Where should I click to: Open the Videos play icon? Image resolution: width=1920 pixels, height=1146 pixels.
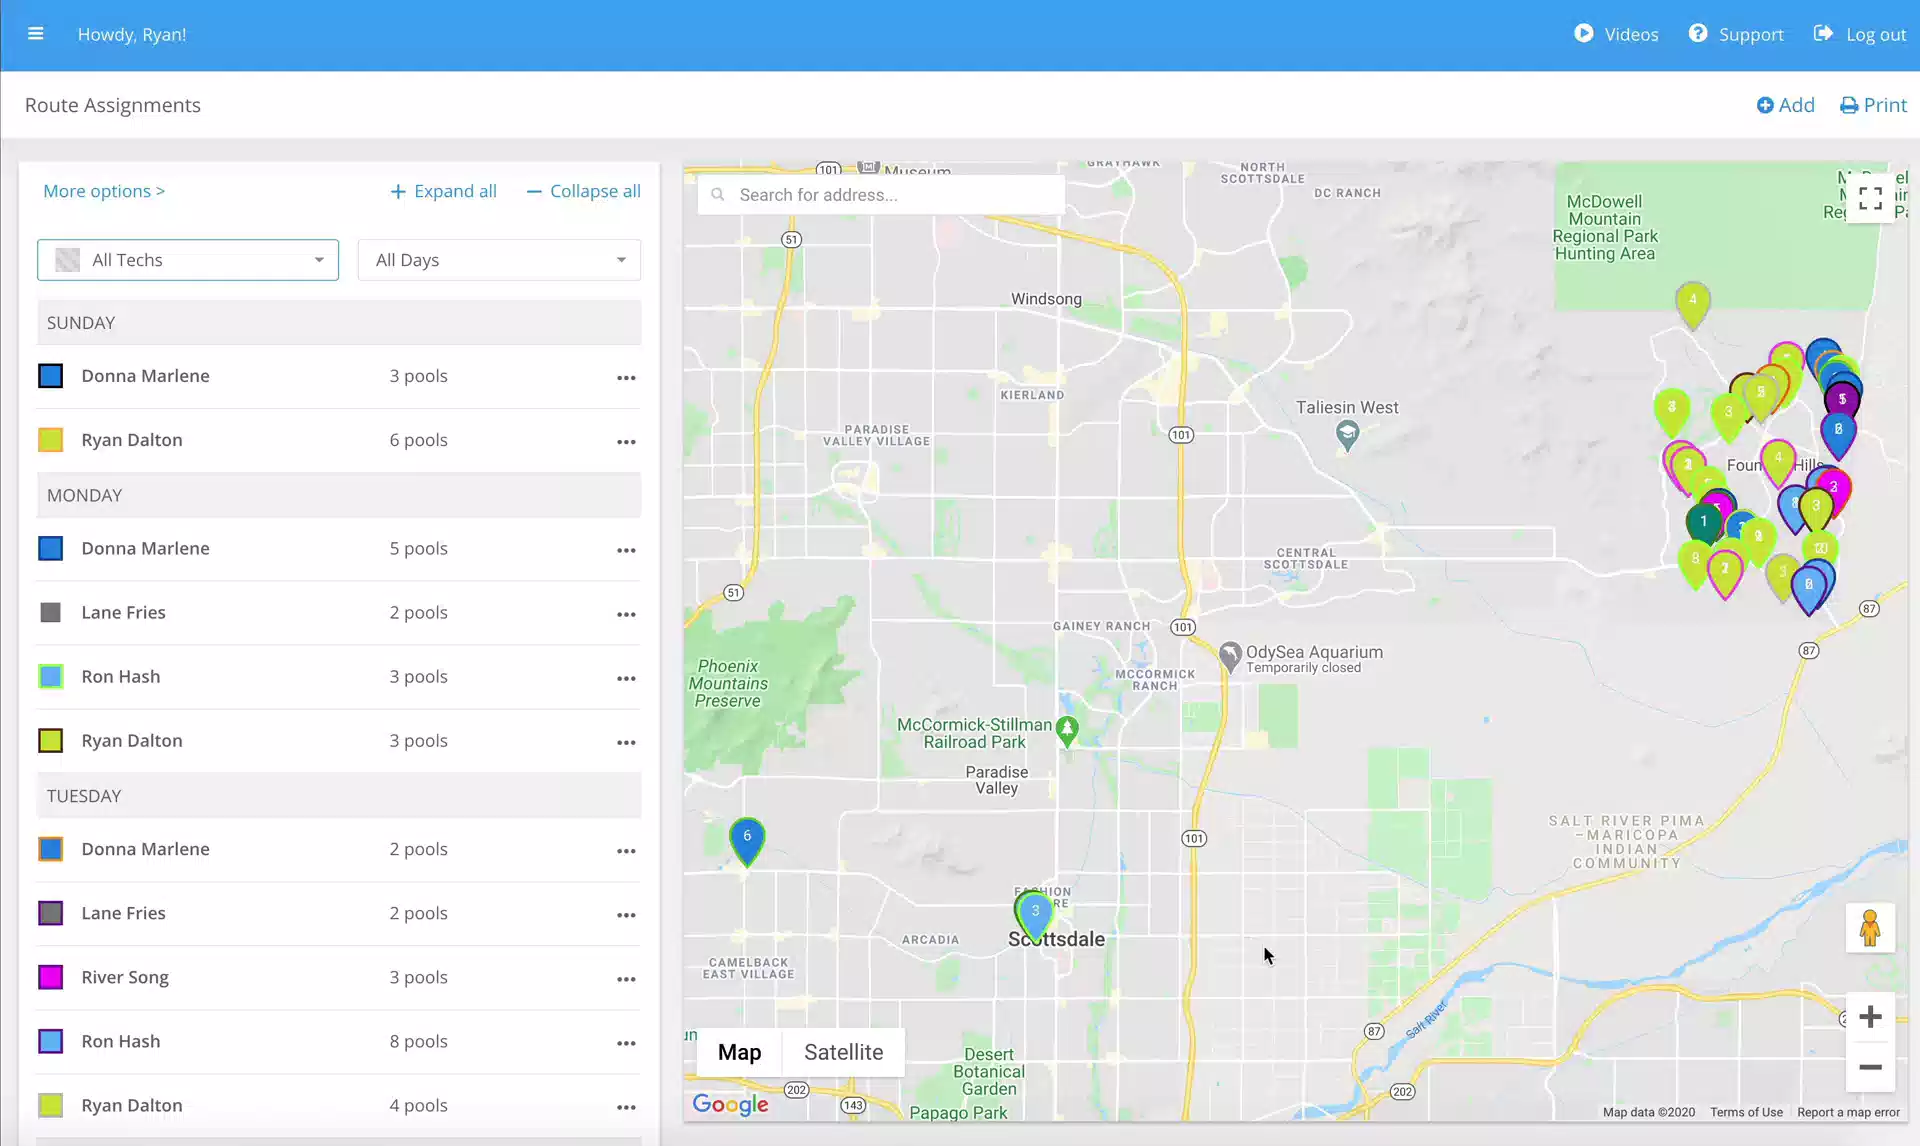pos(1583,33)
